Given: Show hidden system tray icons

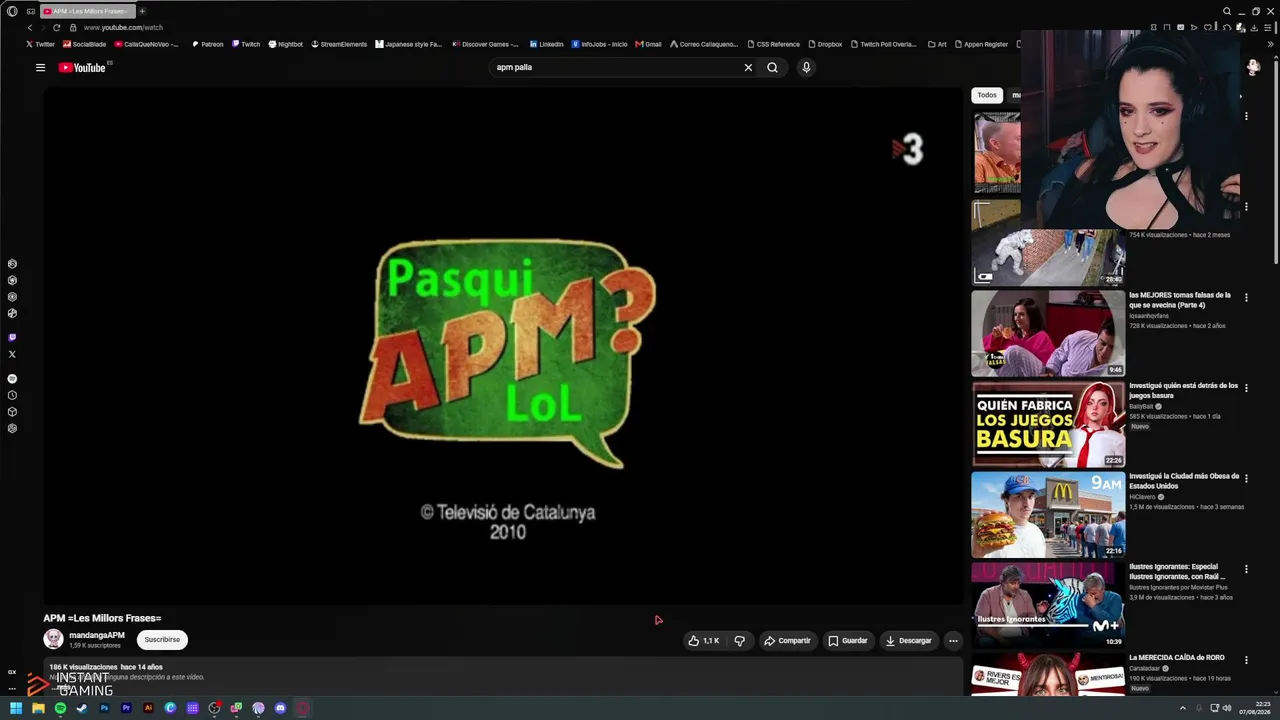Looking at the screenshot, I should [x=1182, y=708].
